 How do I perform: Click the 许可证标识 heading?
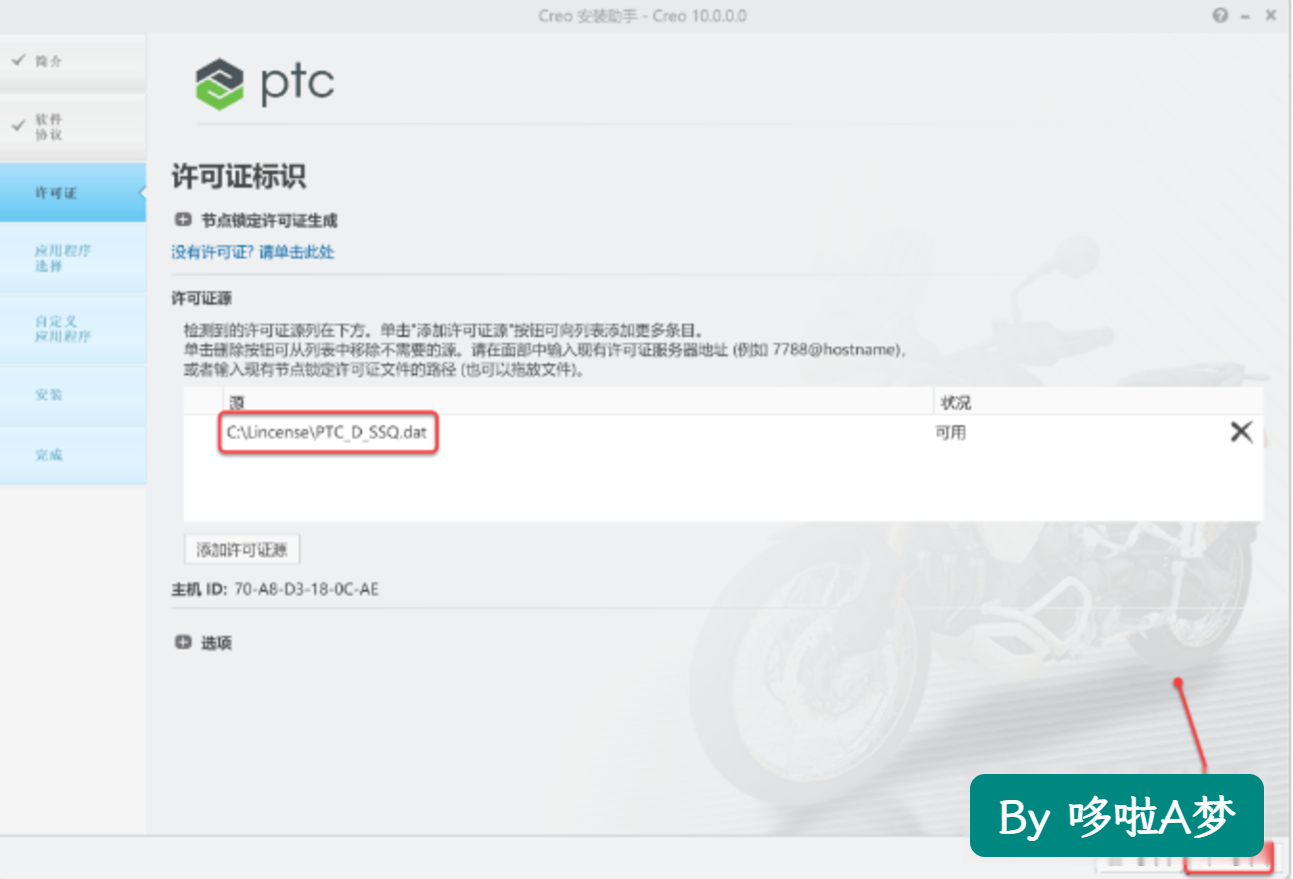tap(239, 177)
